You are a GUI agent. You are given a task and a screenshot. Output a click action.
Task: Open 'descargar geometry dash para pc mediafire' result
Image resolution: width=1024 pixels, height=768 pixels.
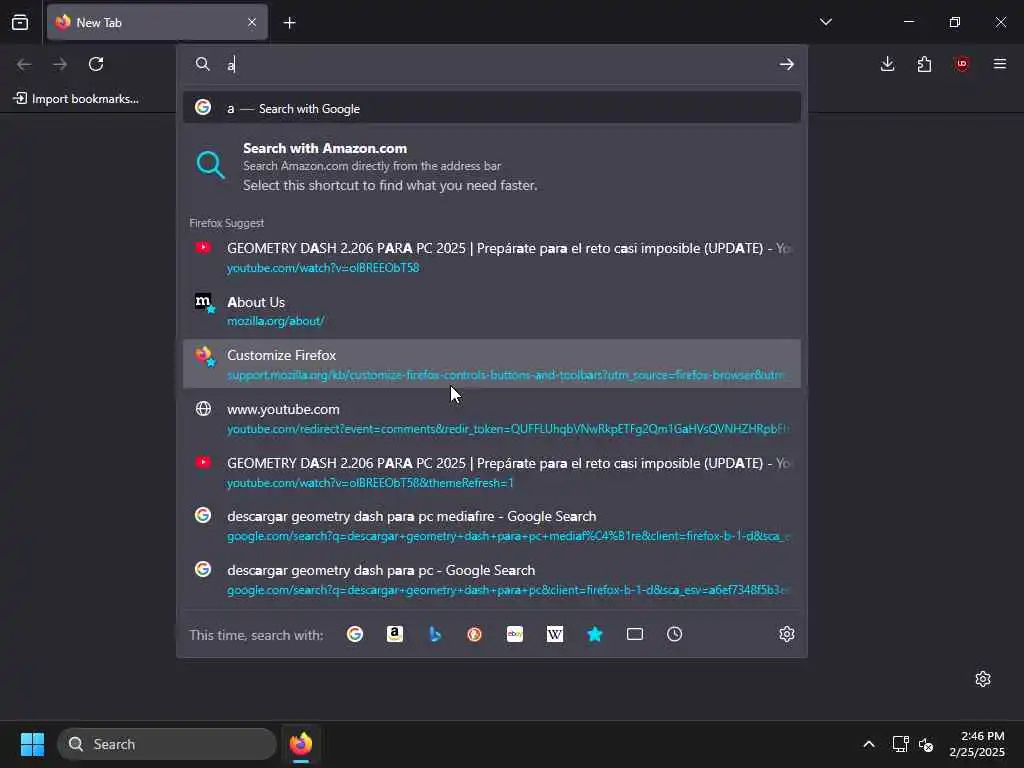click(492, 526)
